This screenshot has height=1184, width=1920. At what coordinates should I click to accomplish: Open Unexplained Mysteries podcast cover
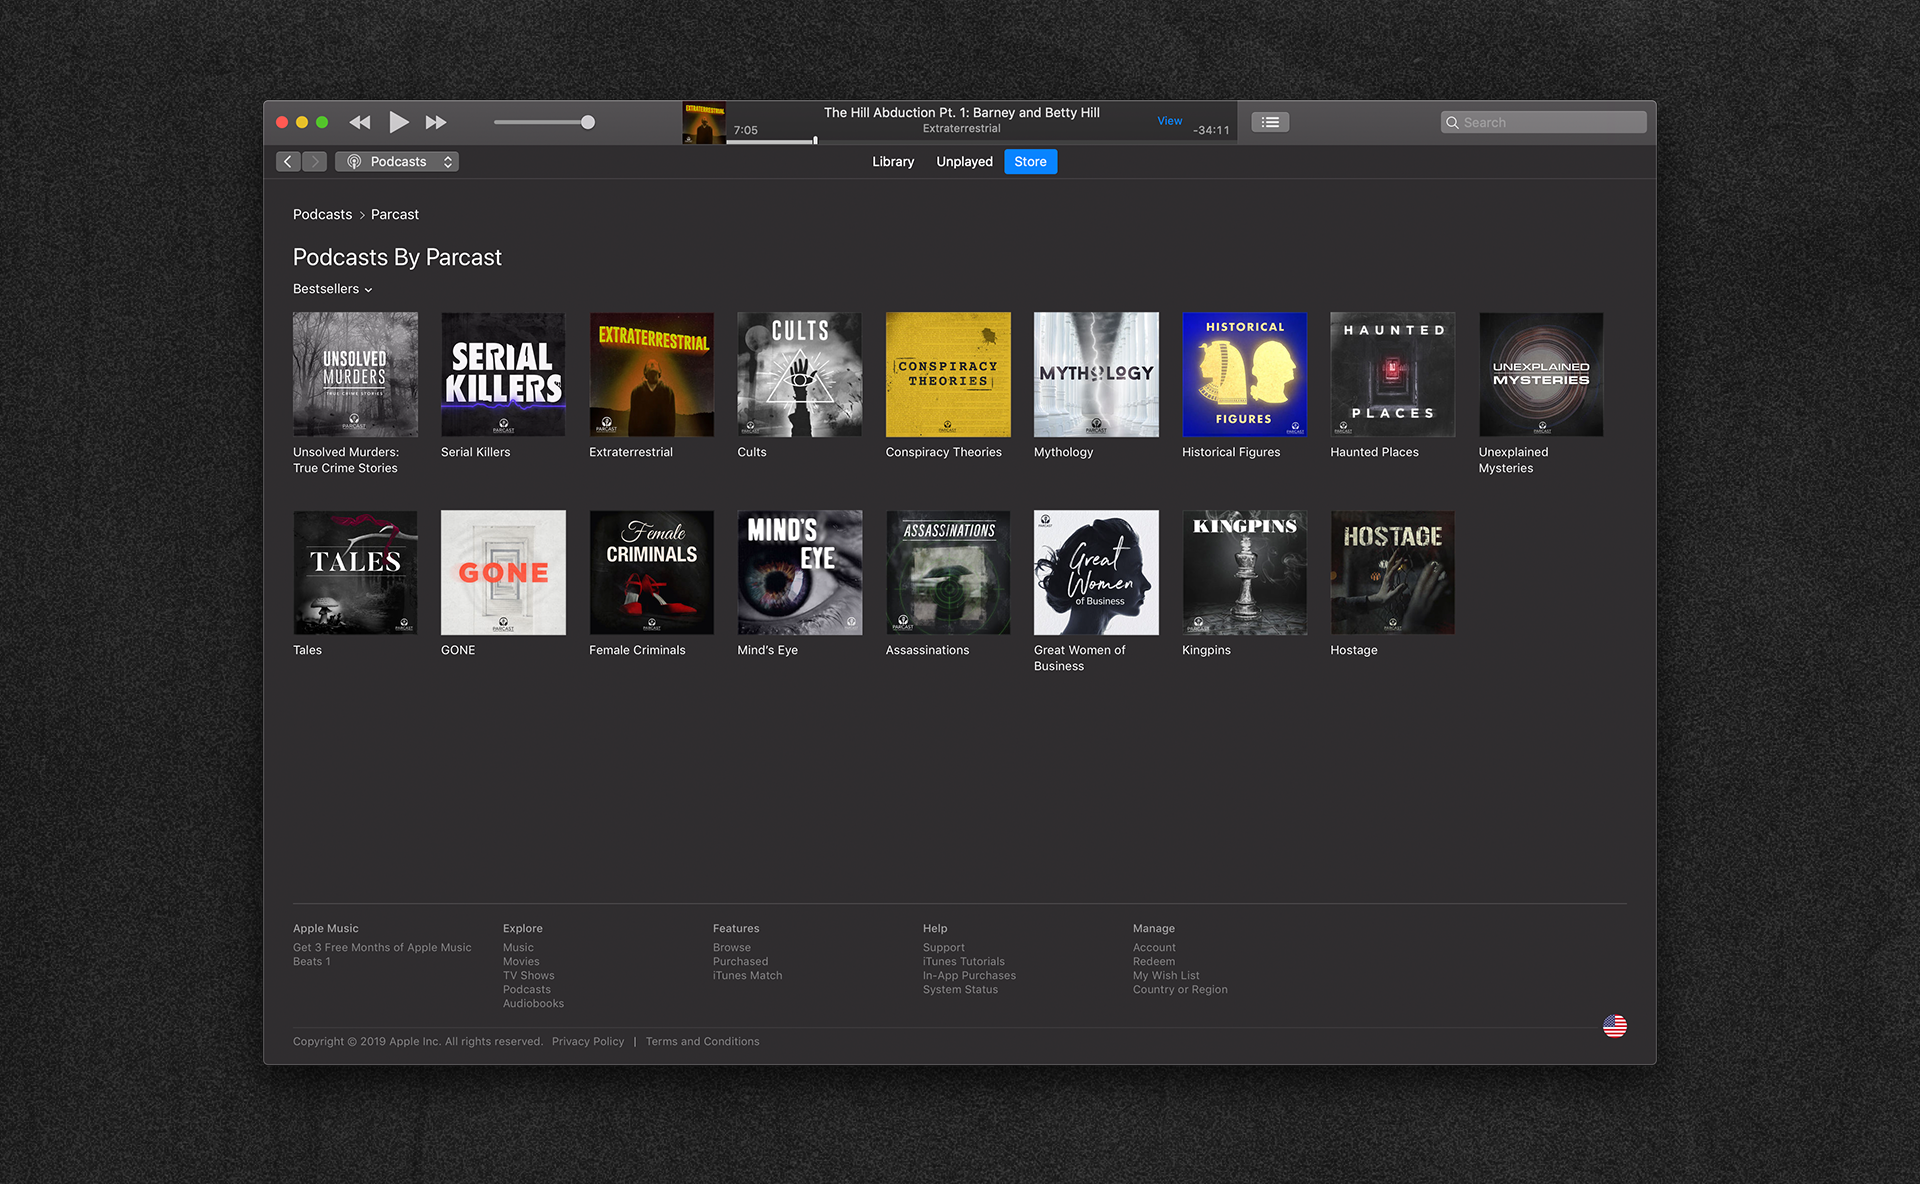point(1541,374)
